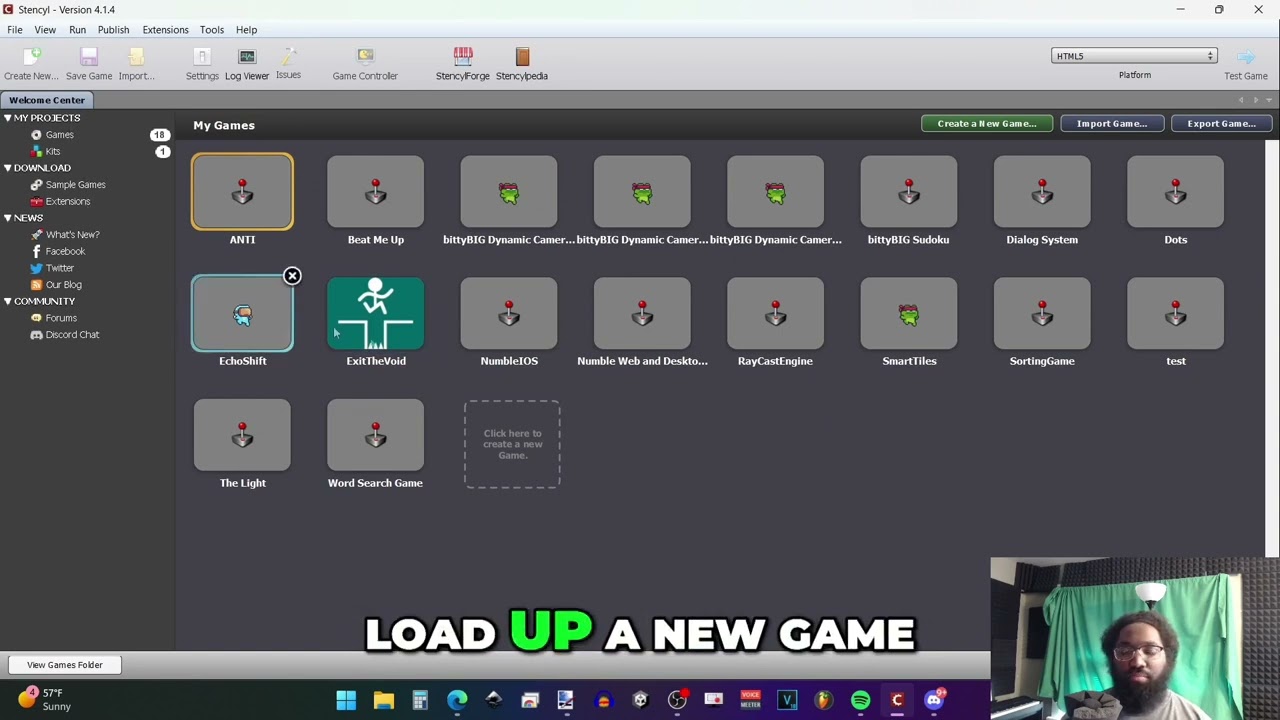1280x720 pixels.
Task: Open the Extensions menu
Action: coord(165,30)
